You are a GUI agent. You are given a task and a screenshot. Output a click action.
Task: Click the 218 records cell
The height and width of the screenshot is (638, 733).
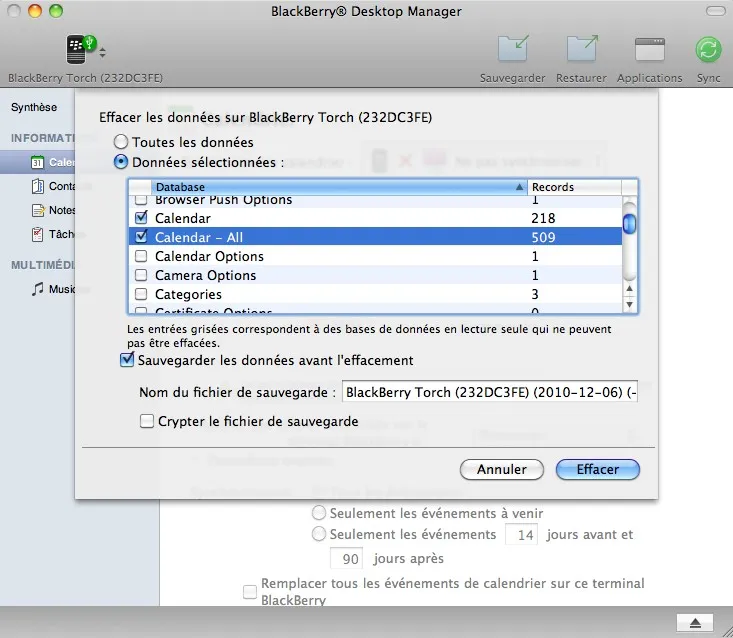tap(543, 218)
